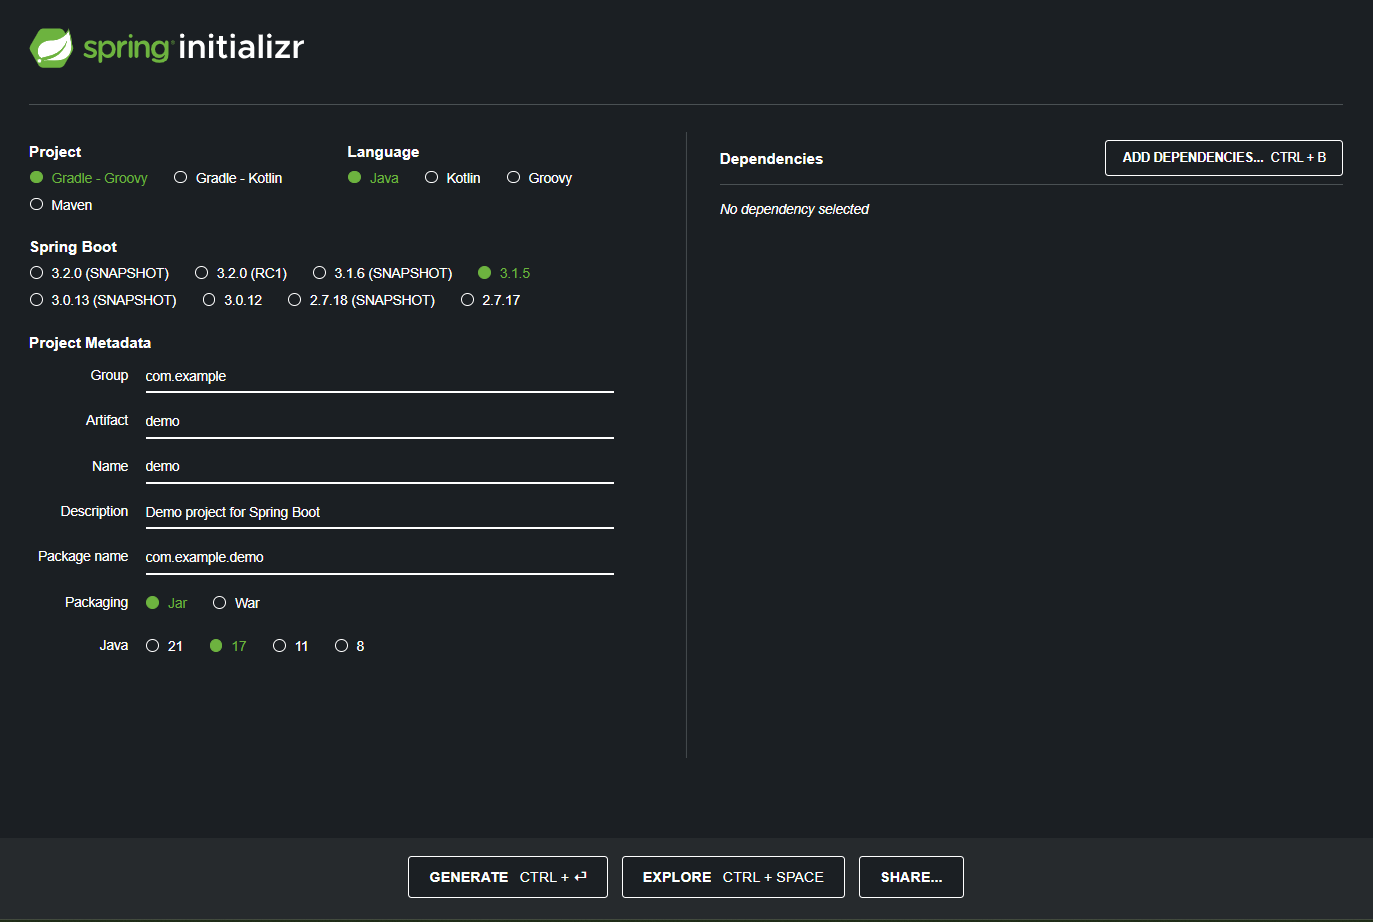
Task: Select Java version 21
Action: tap(164, 646)
